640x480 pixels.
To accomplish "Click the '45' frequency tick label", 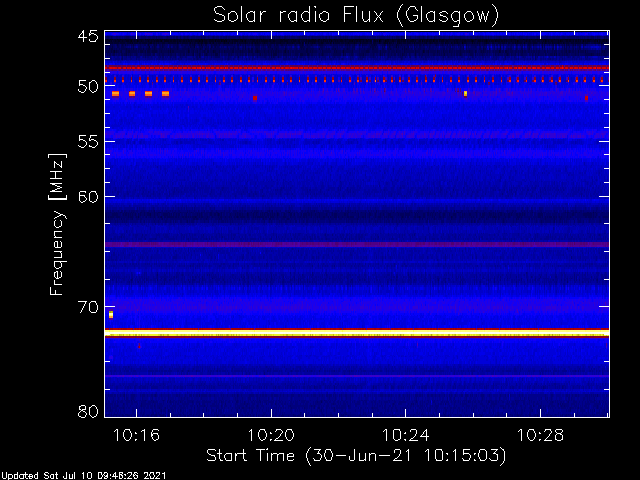I will tap(88, 37).
